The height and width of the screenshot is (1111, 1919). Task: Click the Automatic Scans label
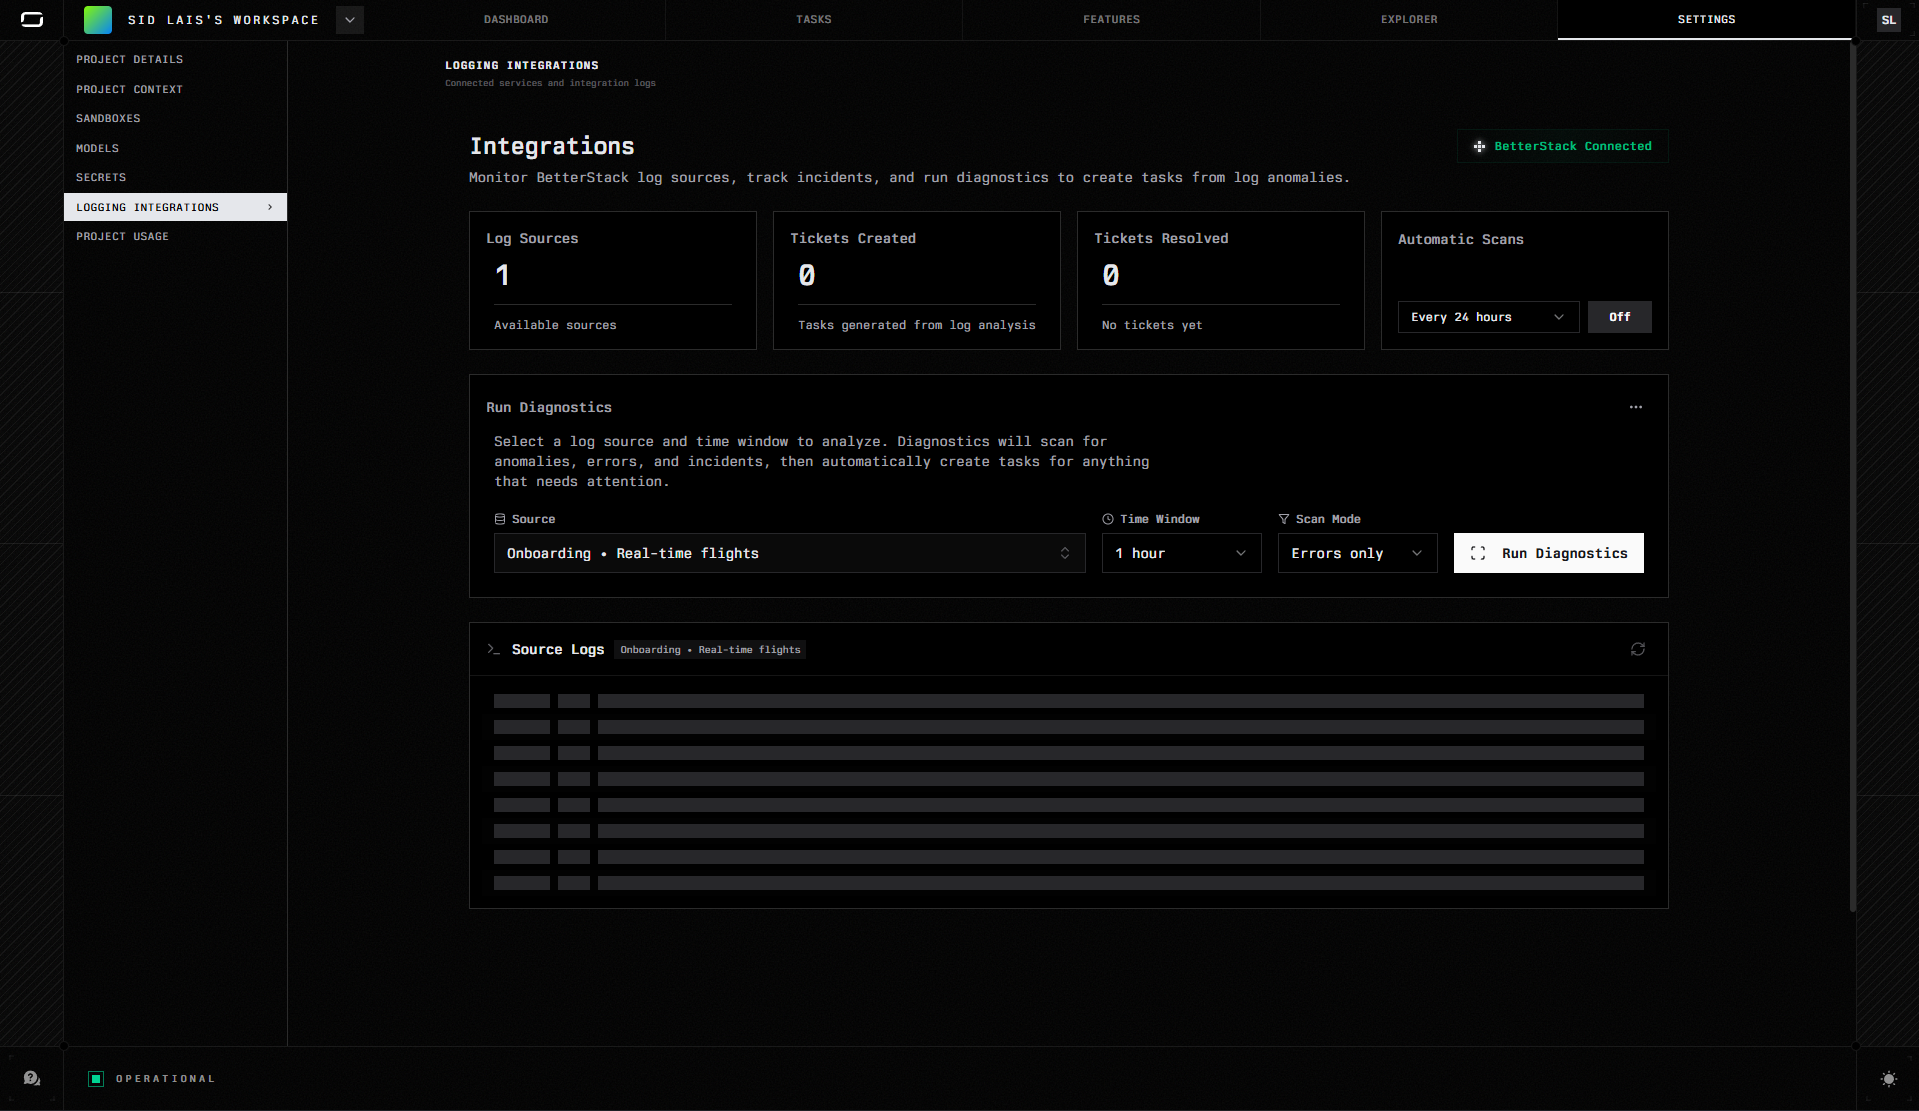click(x=1461, y=239)
